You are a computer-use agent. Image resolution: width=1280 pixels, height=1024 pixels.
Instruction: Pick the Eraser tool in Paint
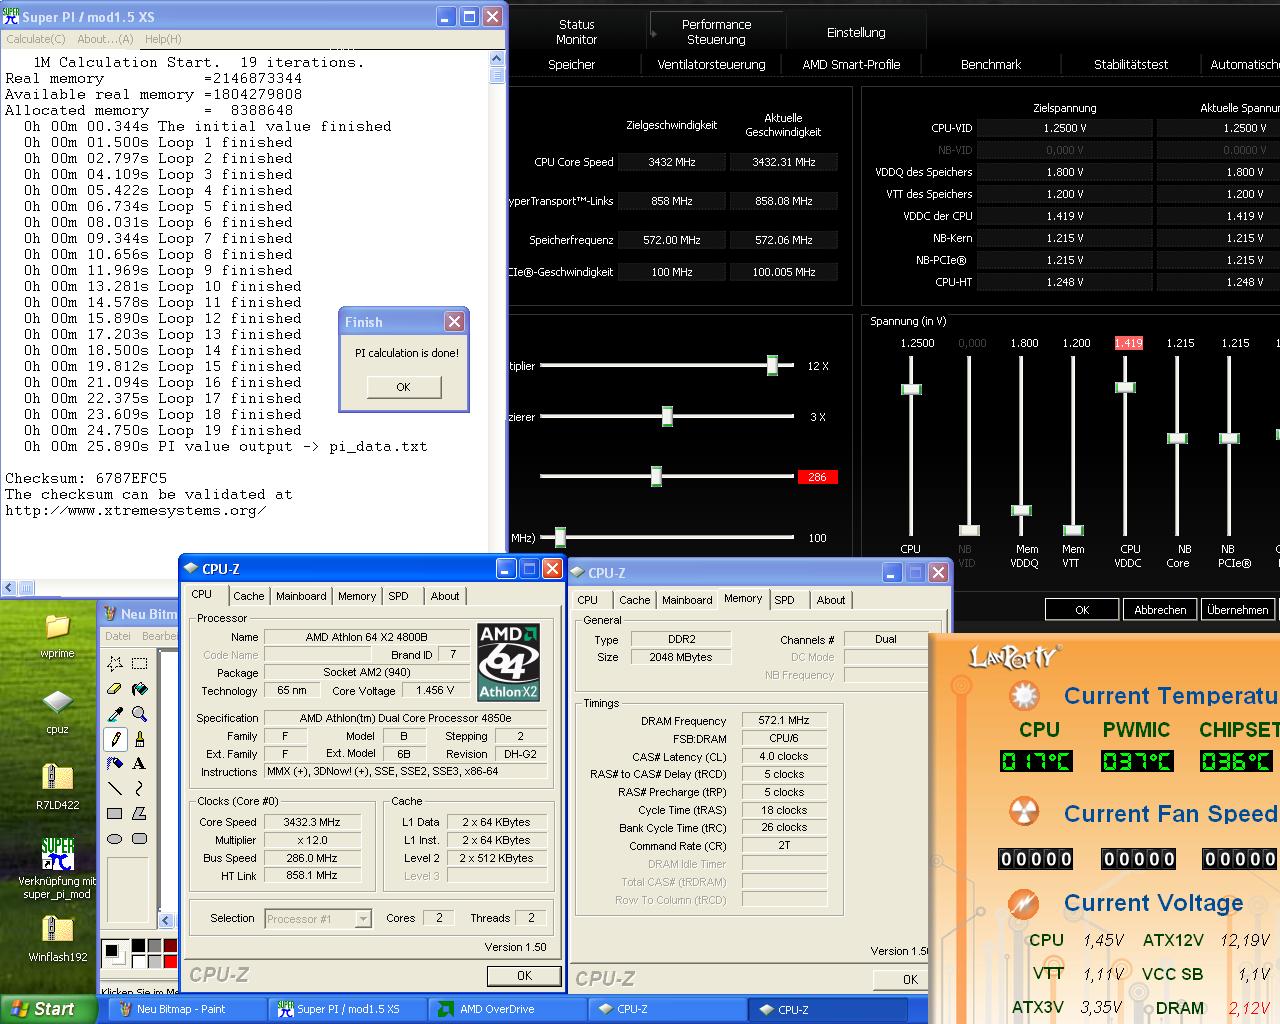point(115,689)
